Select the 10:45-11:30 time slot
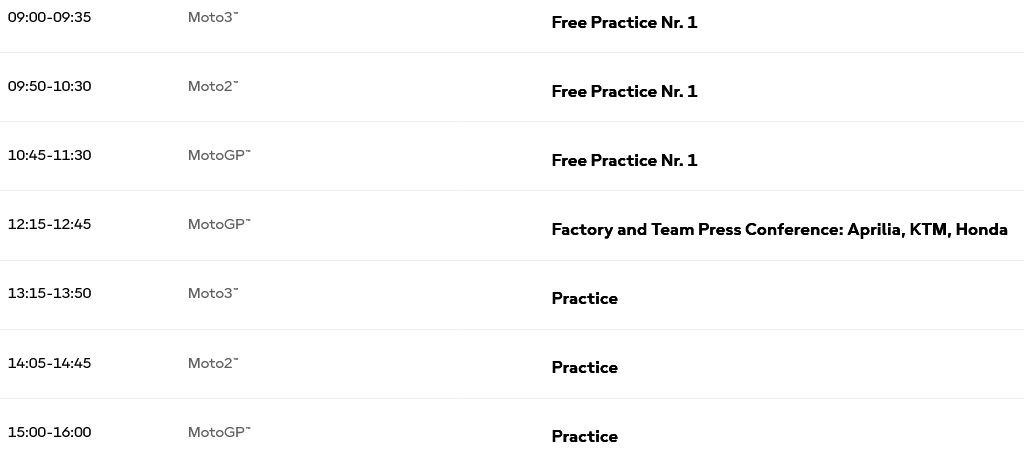The width and height of the screenshot is (1024, 457). coord(50,155)
